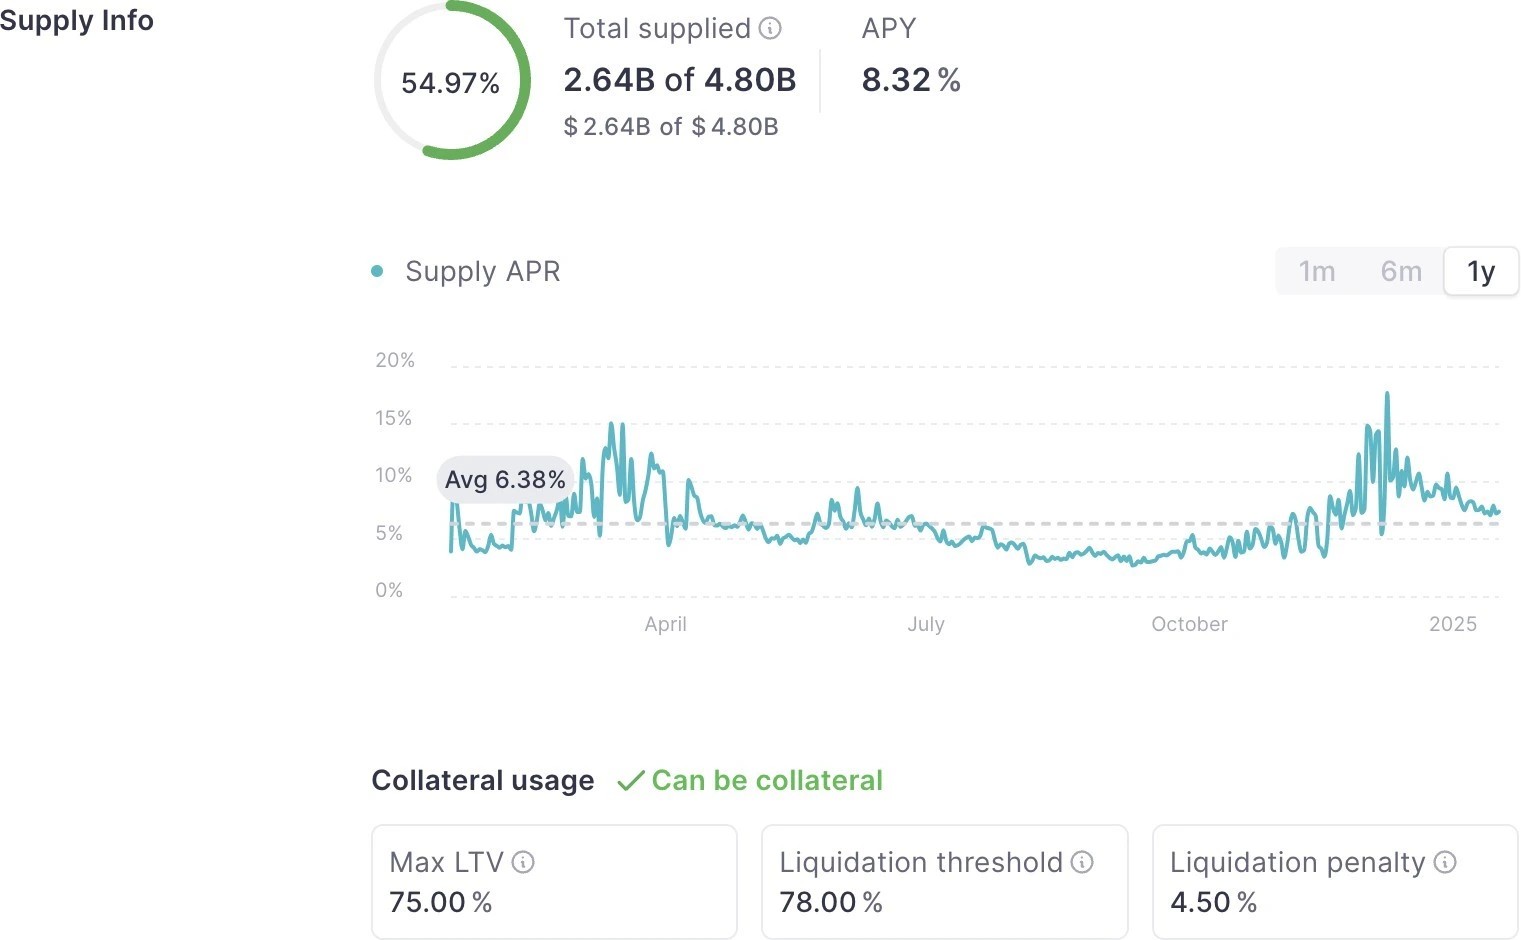Expand the Supply Info section
This screenshot has width=1521, height=940.
(77, 20)
